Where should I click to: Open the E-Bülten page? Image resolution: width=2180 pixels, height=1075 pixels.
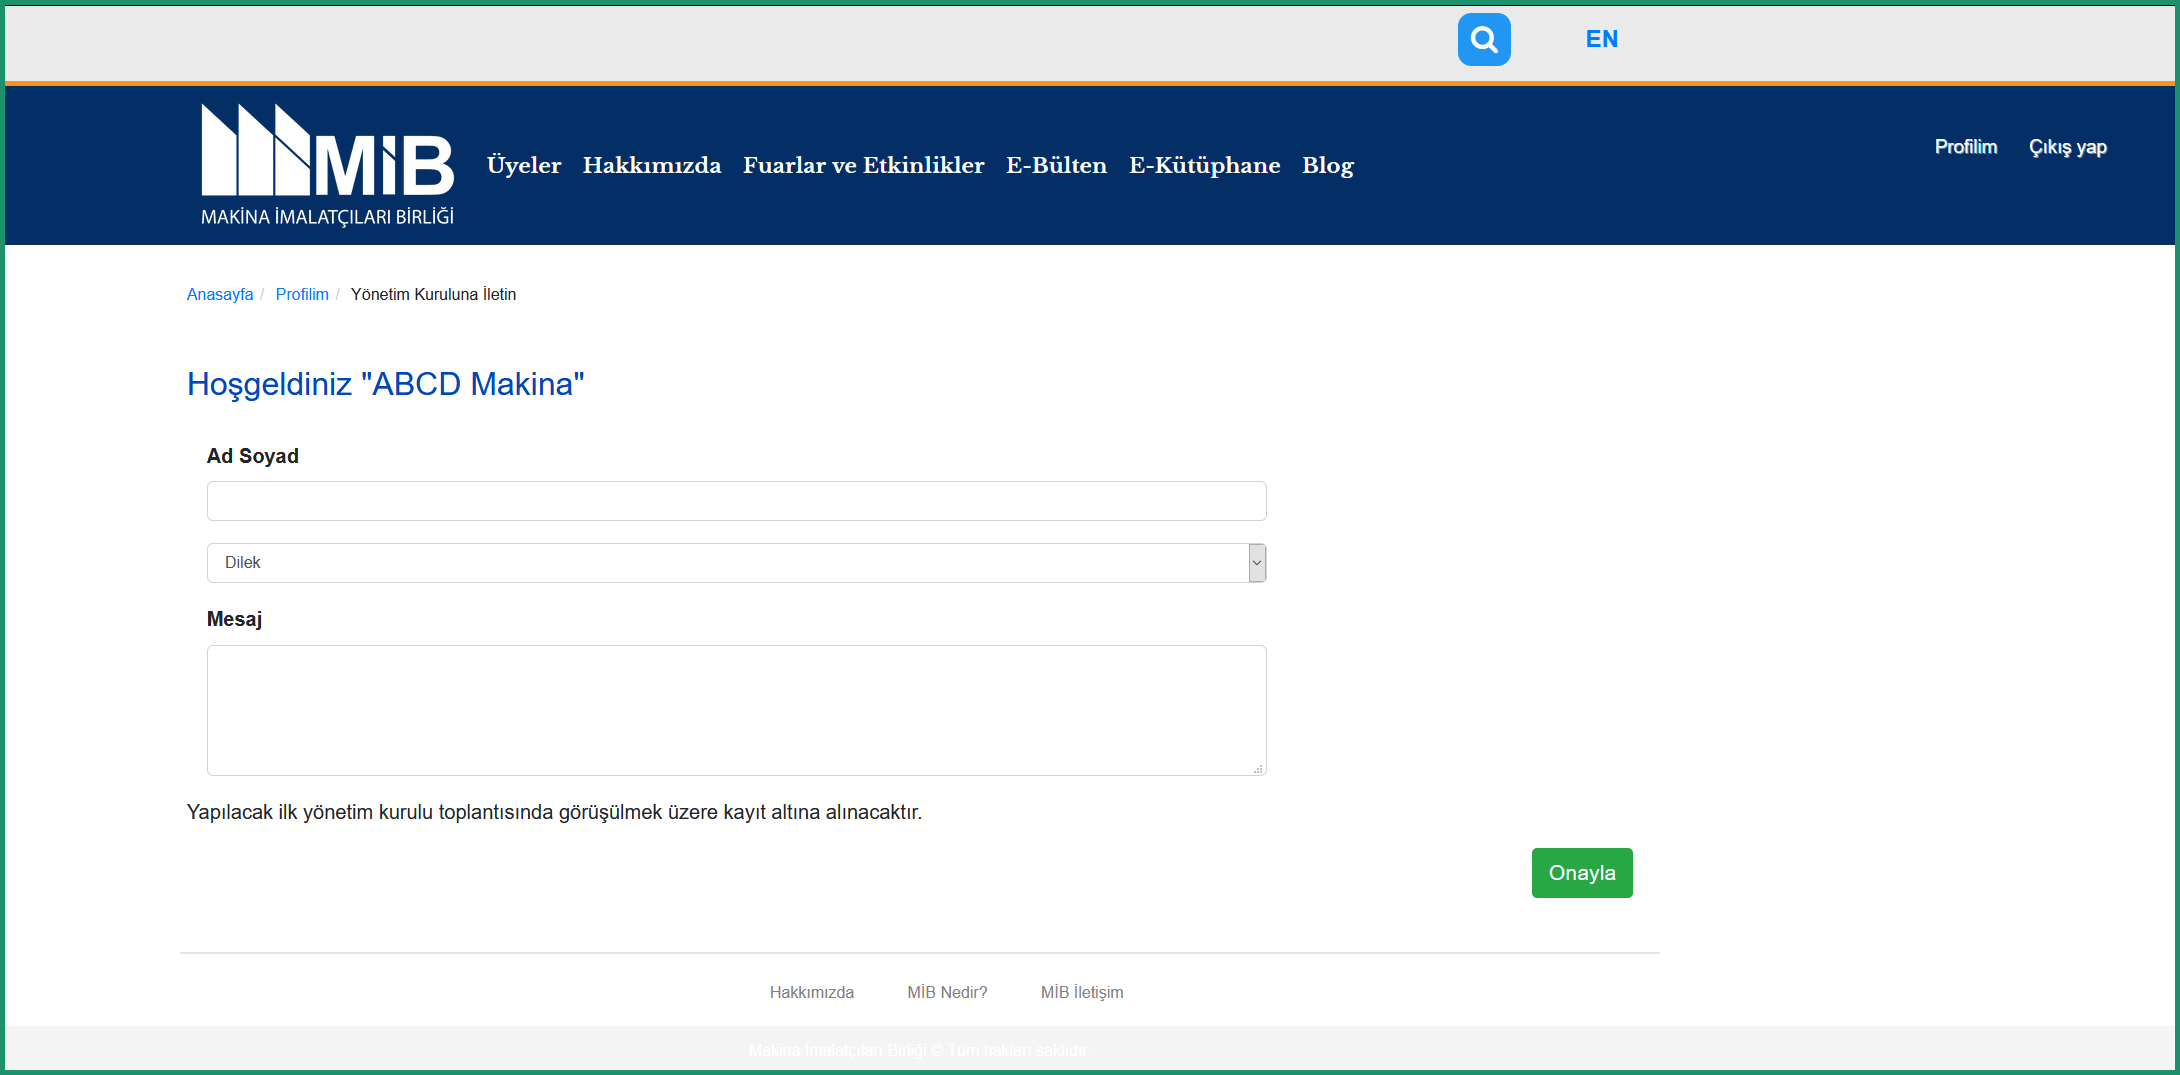(1056, 165)
